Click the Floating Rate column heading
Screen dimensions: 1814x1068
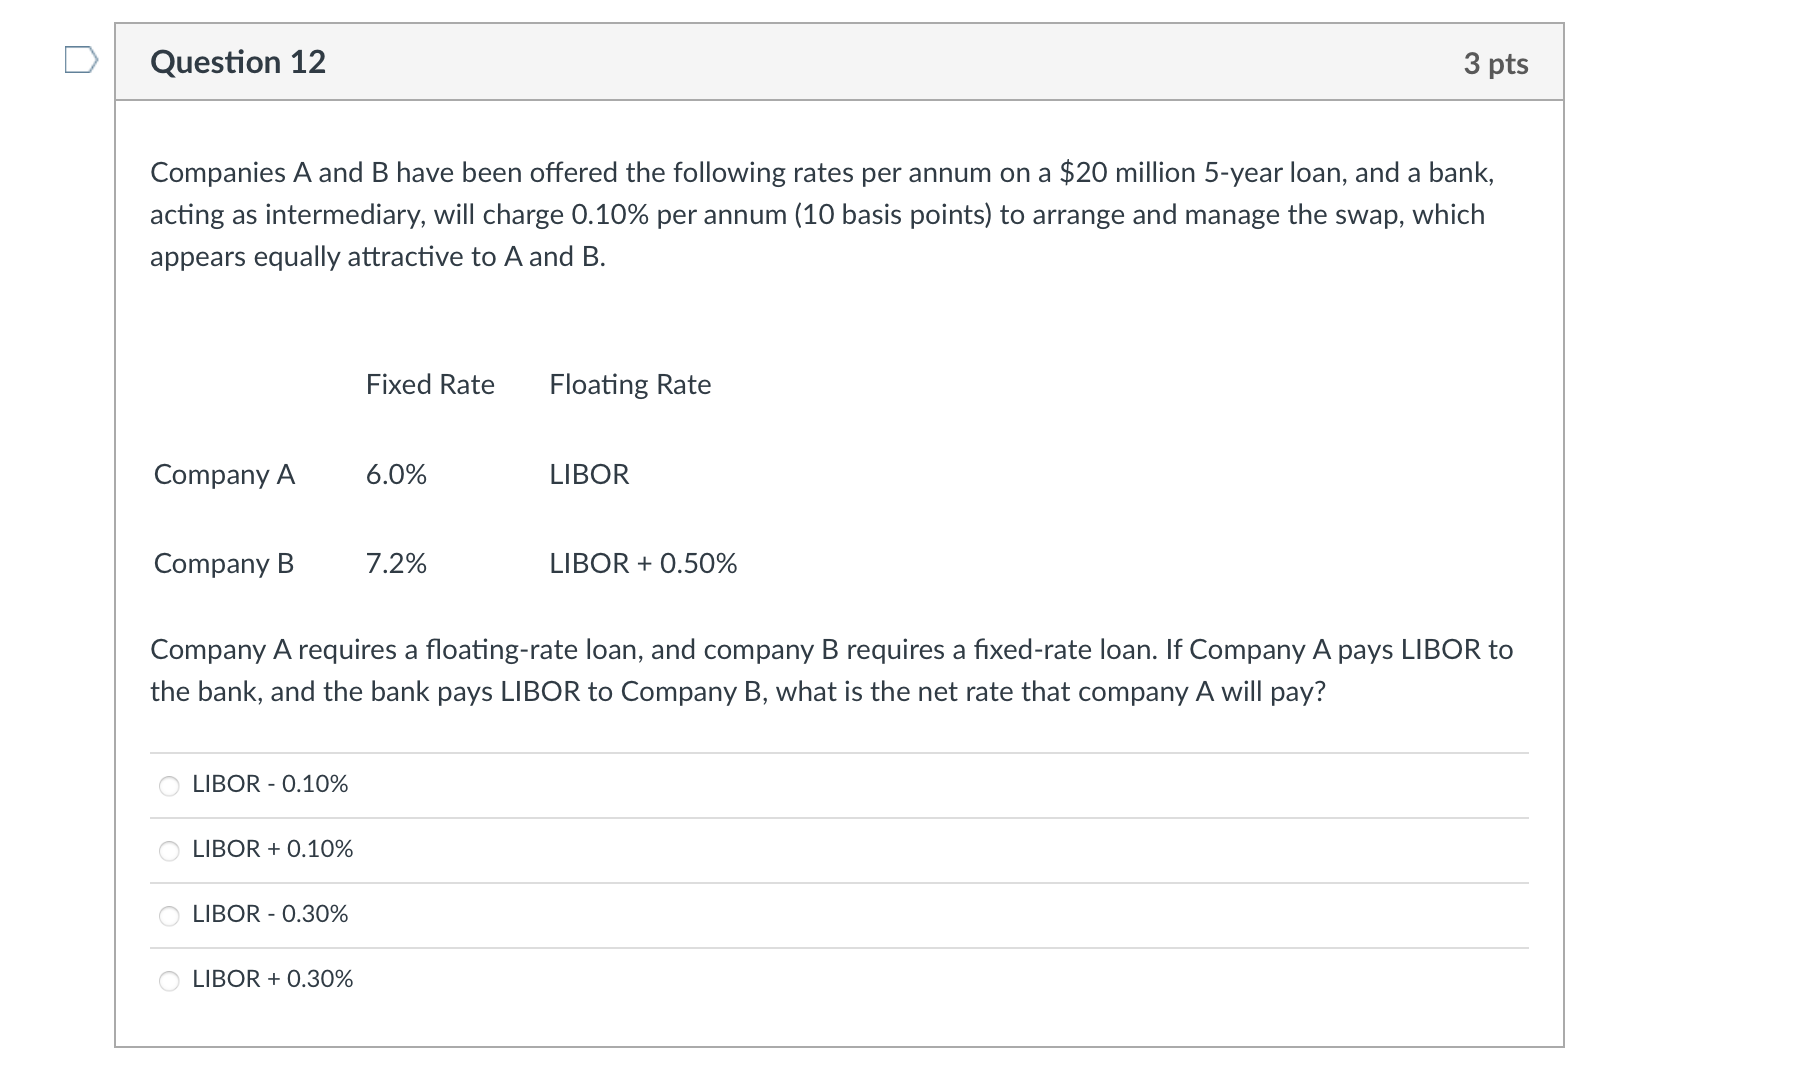click(629, 384)
